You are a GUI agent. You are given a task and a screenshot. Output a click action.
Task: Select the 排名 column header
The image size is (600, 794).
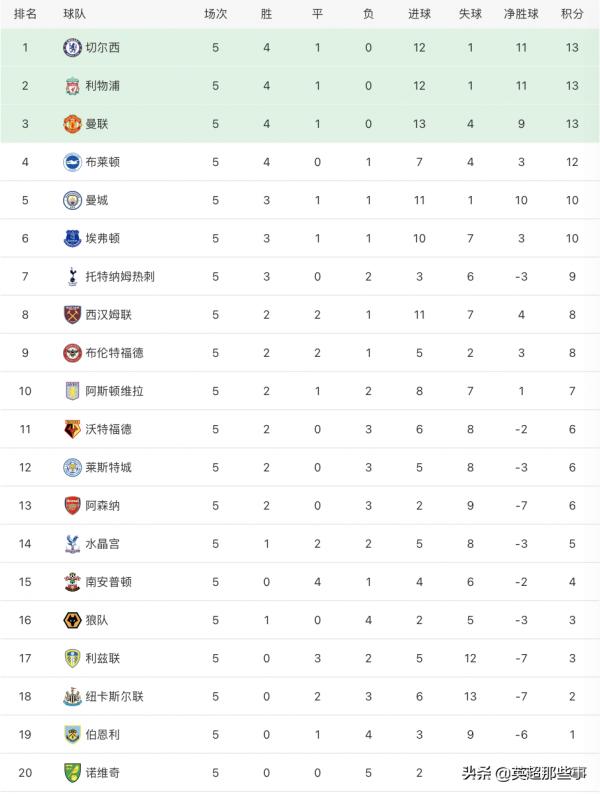(26, 14)
